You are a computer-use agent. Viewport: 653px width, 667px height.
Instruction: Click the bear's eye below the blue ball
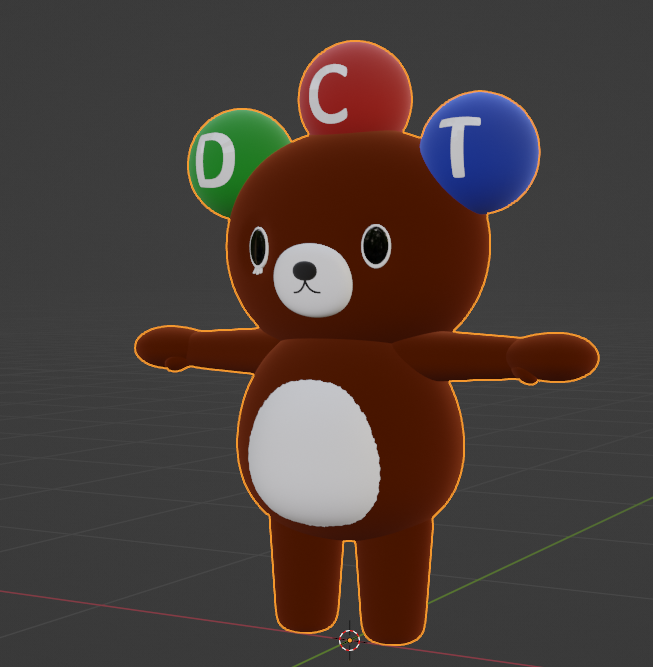376,245
